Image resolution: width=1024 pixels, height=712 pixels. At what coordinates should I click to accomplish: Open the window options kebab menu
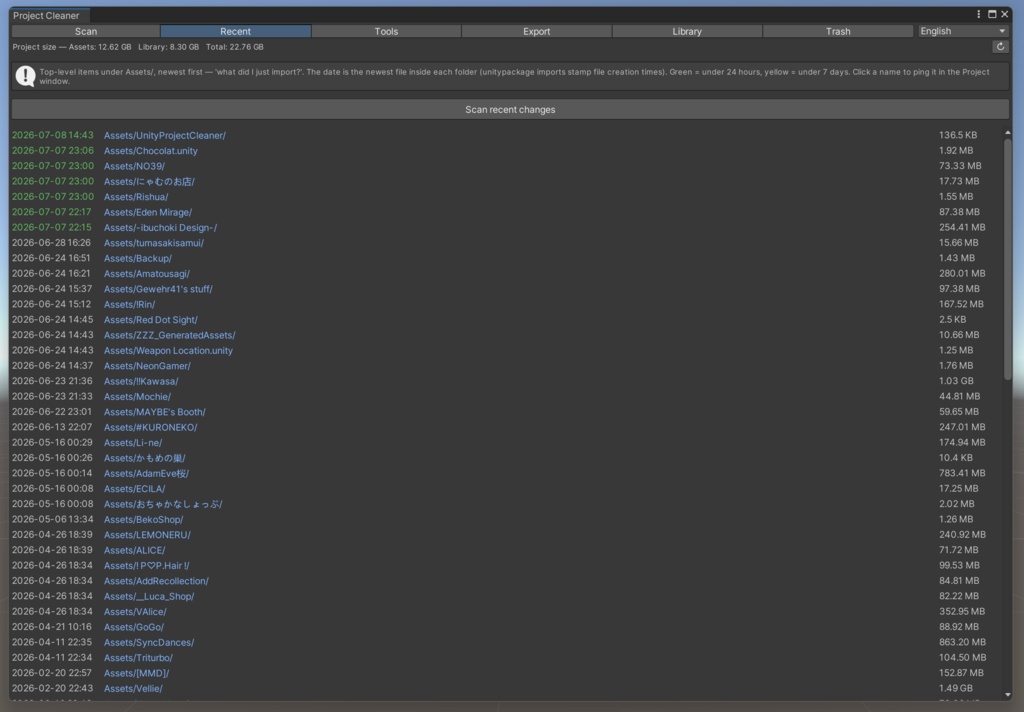point(978,14)
